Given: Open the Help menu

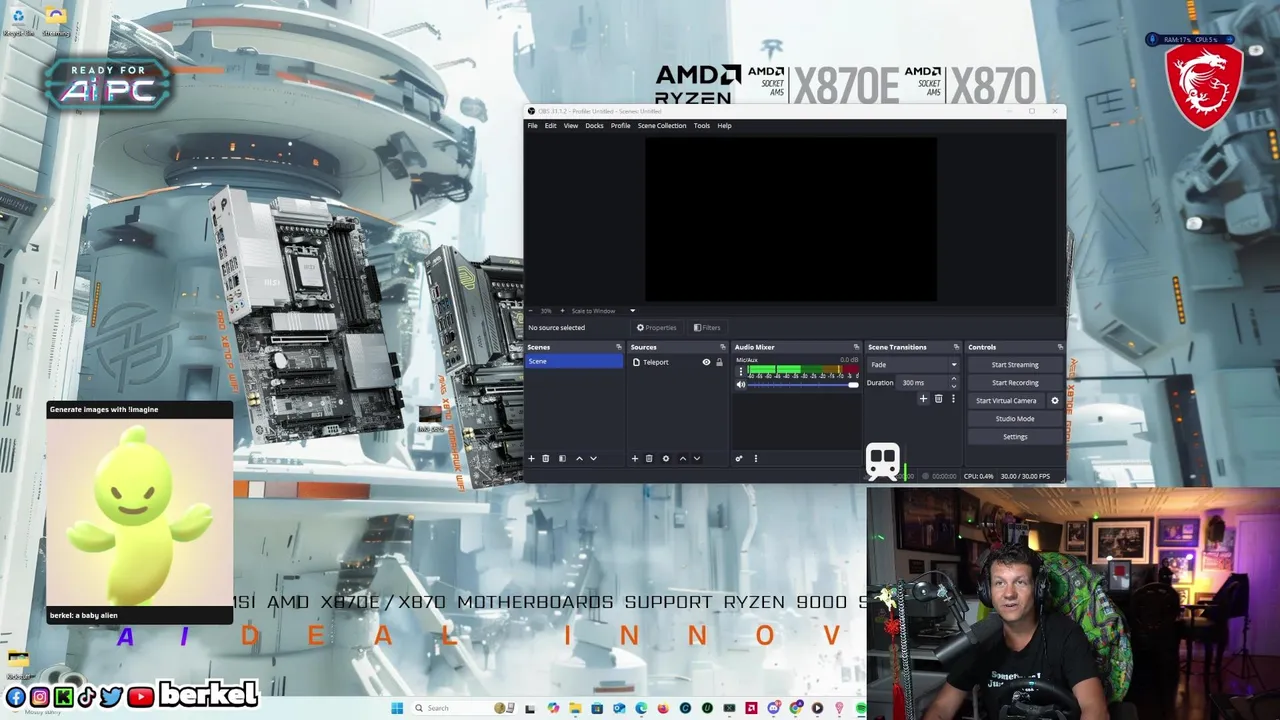Looking at the screenshot, I should click(x=724, y=126).
